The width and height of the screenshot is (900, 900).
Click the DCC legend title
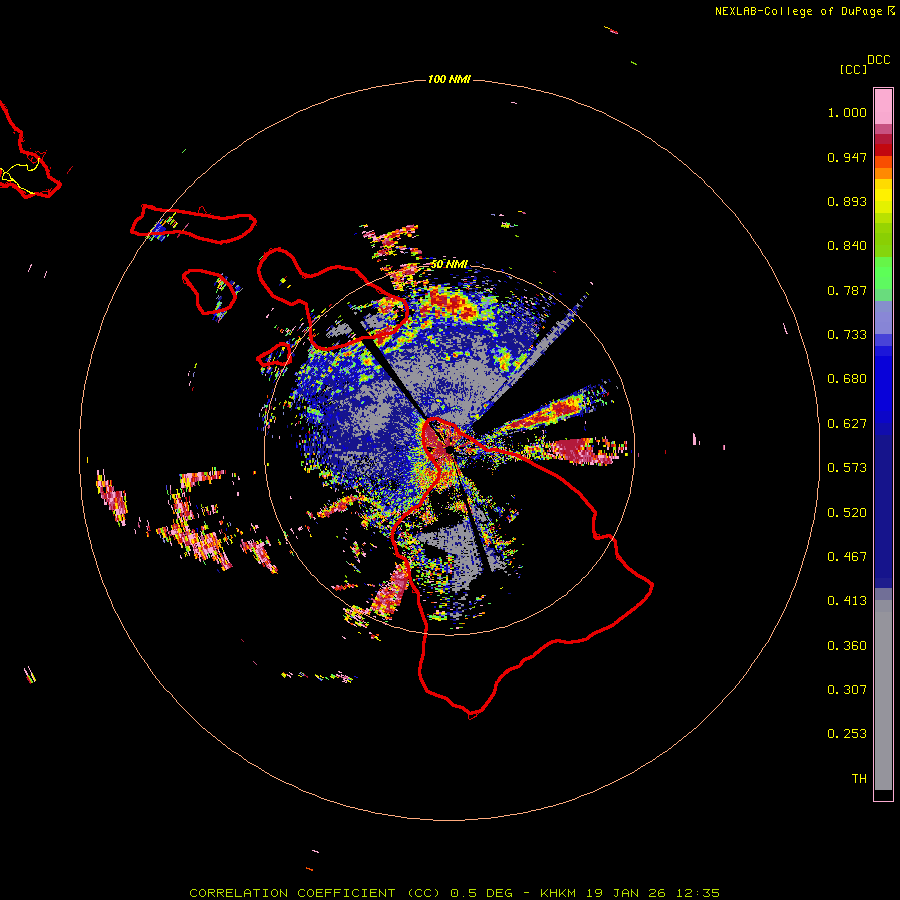pyautogui.click(x=878, y=60)
